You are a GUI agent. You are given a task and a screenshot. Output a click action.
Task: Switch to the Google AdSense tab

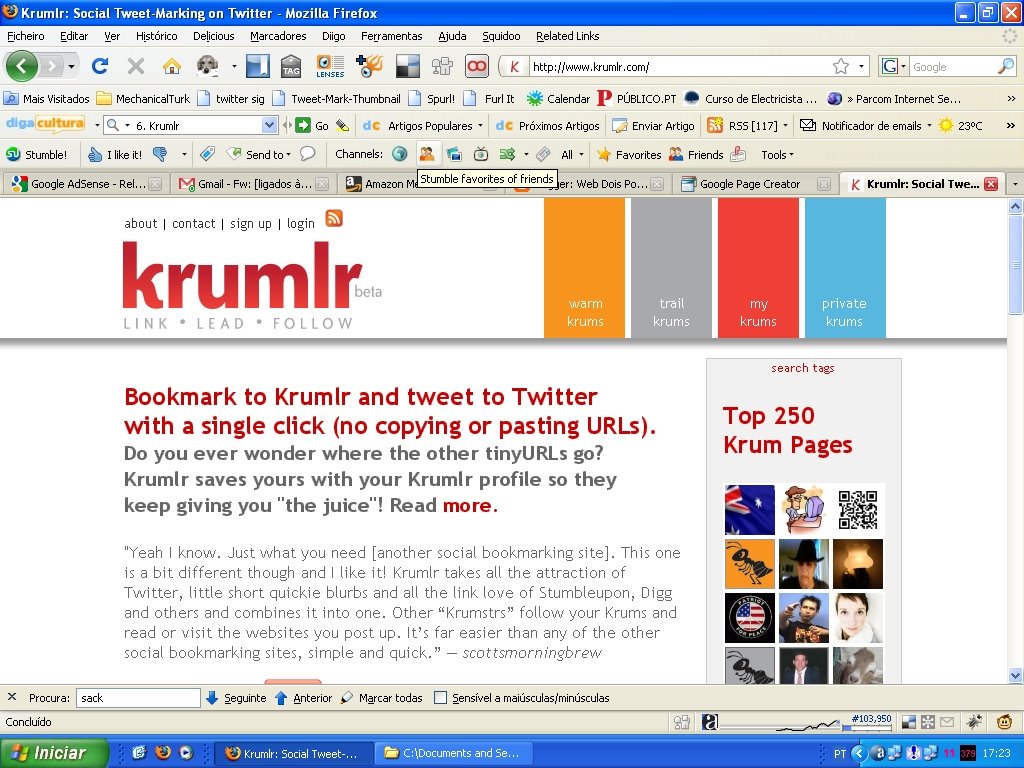pyautogui.click(x=86, y=184)
